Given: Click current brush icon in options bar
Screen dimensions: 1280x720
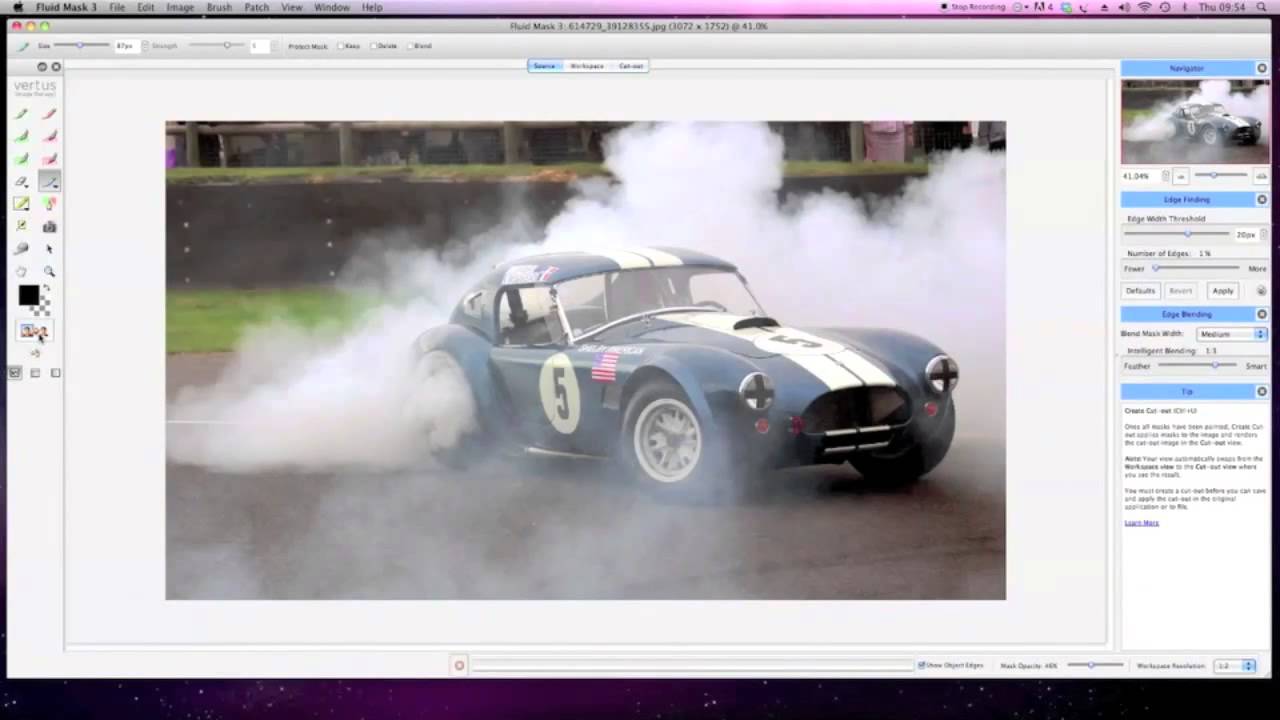Looking at the screenshot, I should pos(23,46).
